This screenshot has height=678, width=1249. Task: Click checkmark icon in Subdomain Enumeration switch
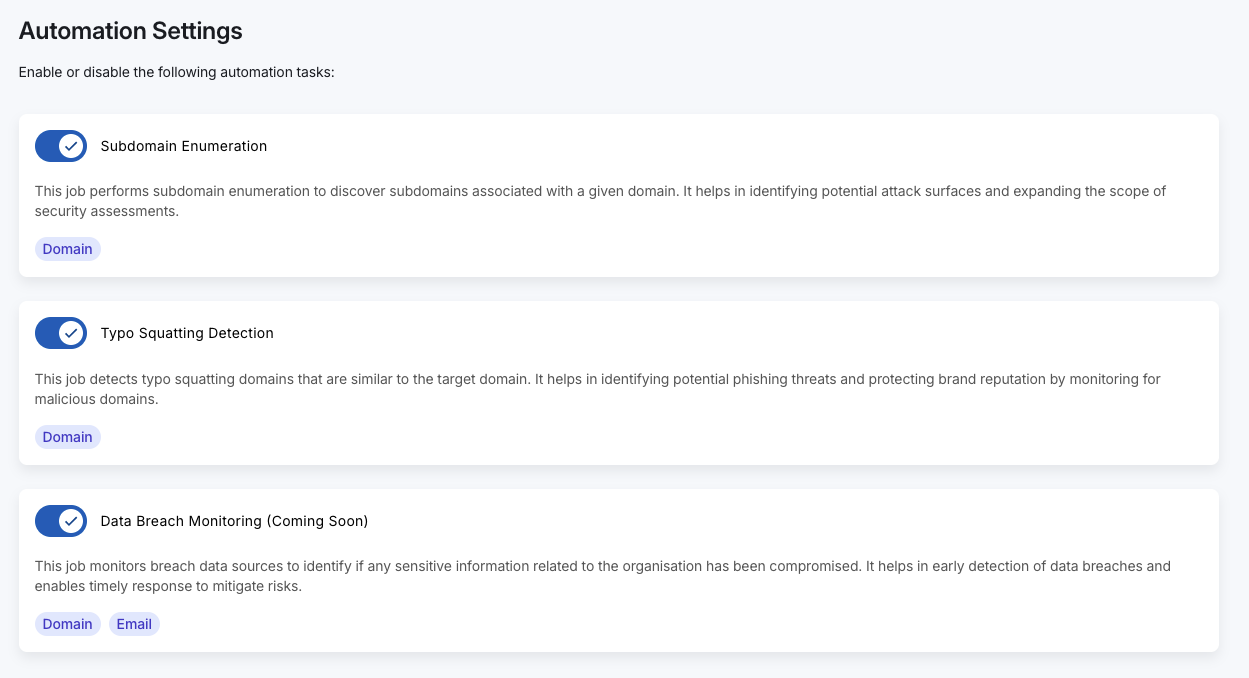pos(71,146)
